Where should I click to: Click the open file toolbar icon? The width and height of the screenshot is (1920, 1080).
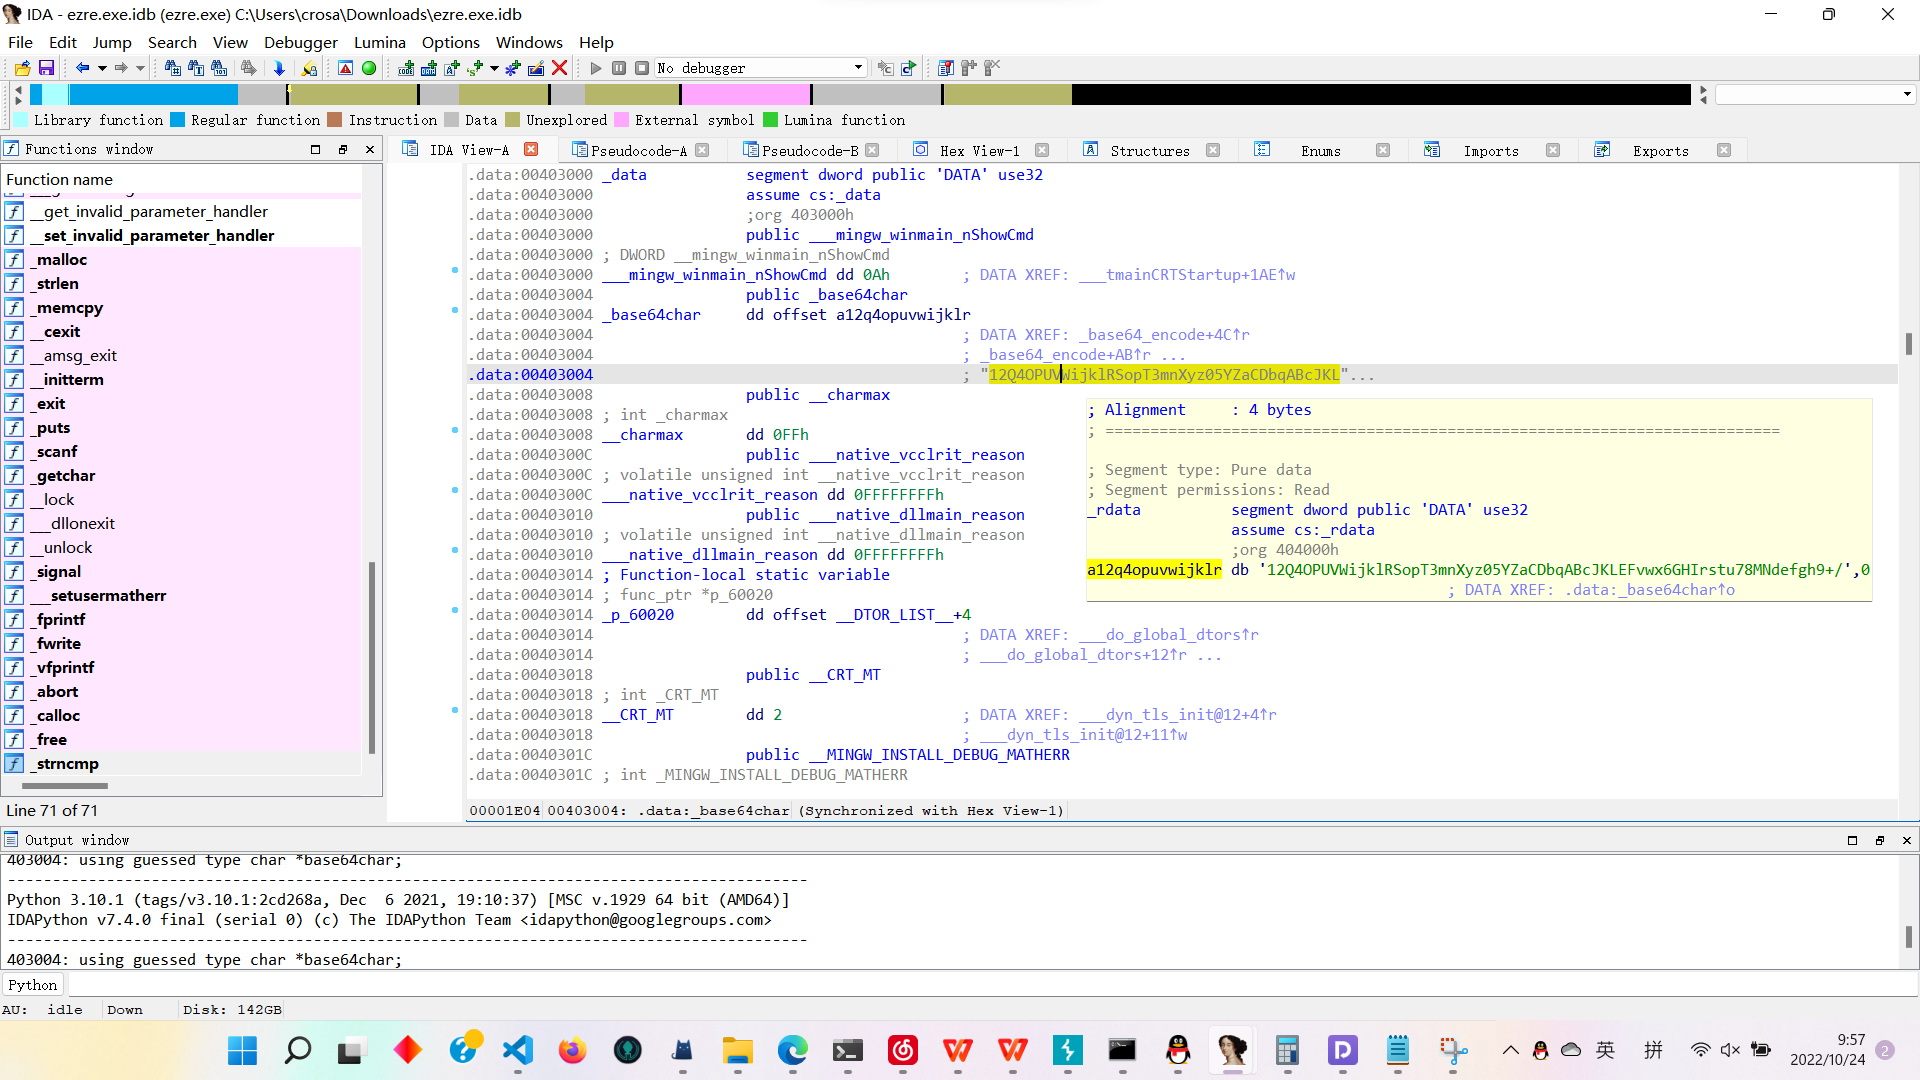click(x=23, y=68)
